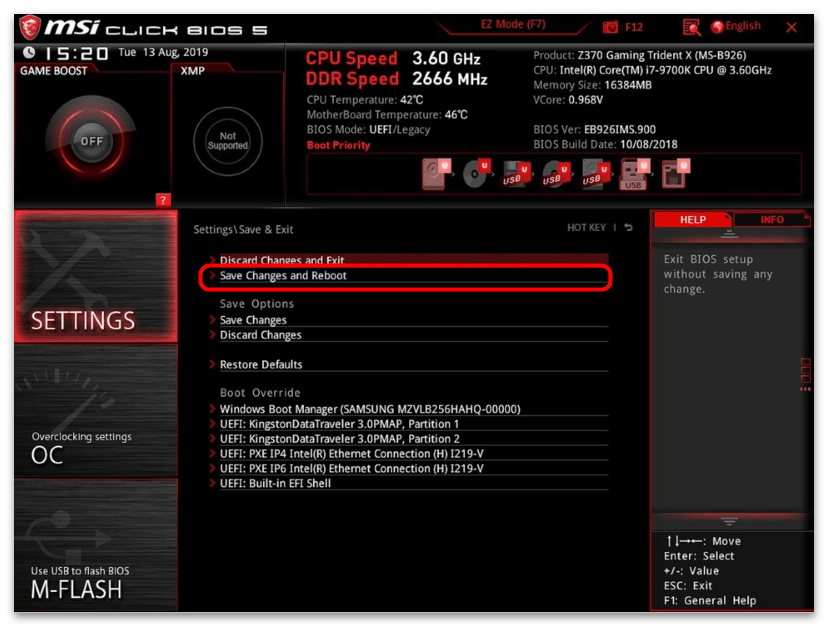Click the MotherBoard Temperature 46°C reading
828x627 pixels.
pyautogui.click(x=387, y=115)
